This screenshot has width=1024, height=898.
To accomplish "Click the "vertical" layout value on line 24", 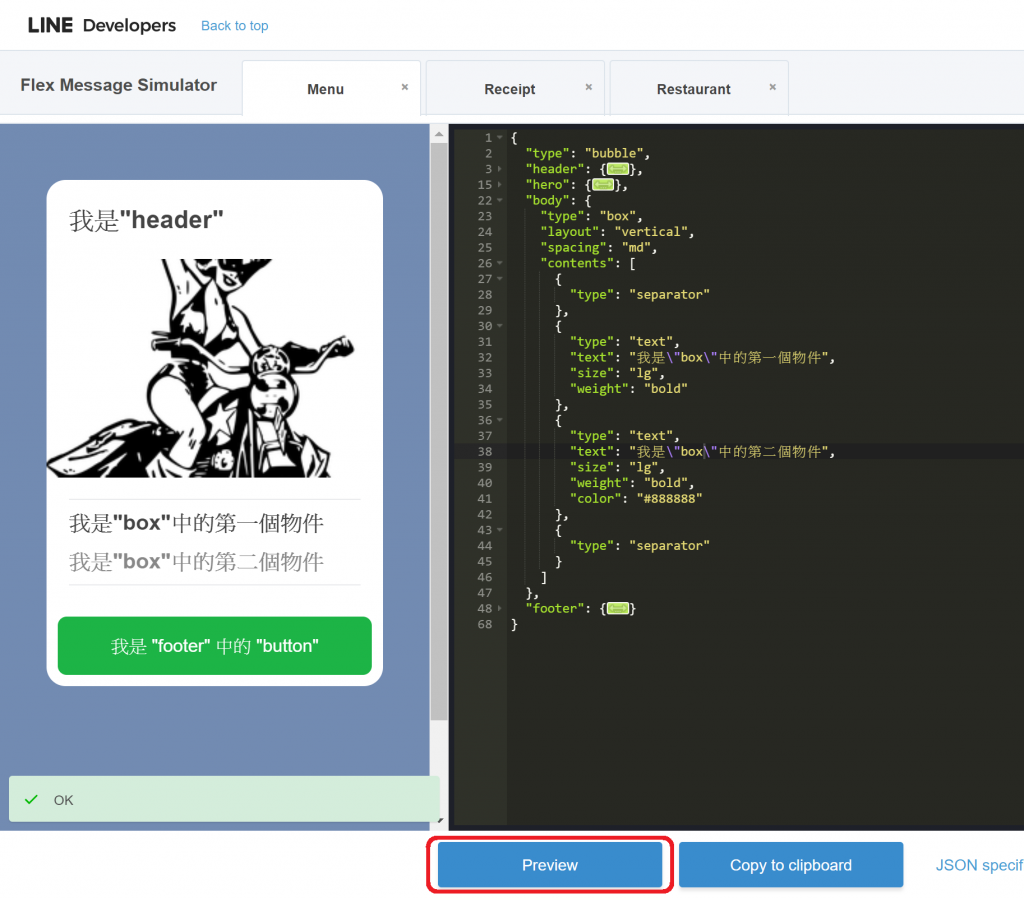I will click(x=651, y=232).
